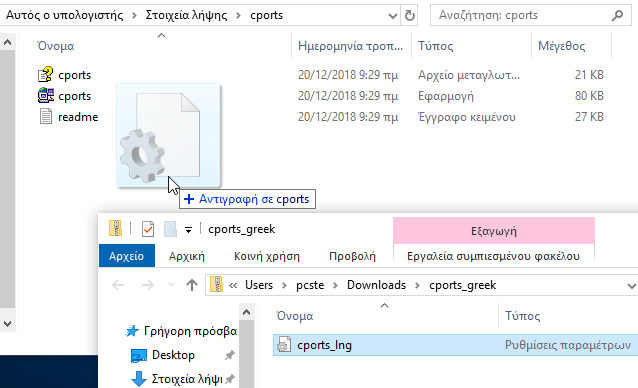Viewport: 638px width, 388px height.
Task: Open the Εξαγωγή contextual tab
Action: click(x=494, y=231)
